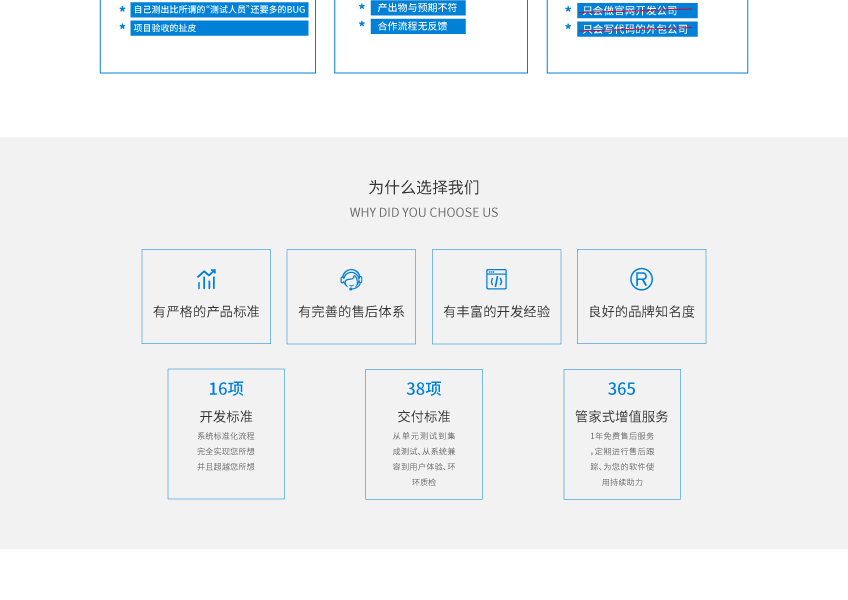Click the 从单元测试到集 description line

coord(424,436)
